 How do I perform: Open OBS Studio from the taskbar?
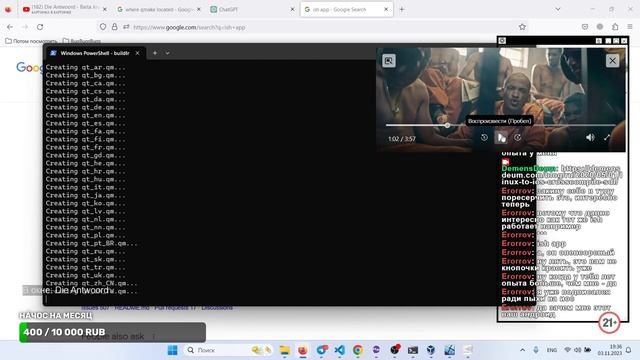tap(394, 350)
